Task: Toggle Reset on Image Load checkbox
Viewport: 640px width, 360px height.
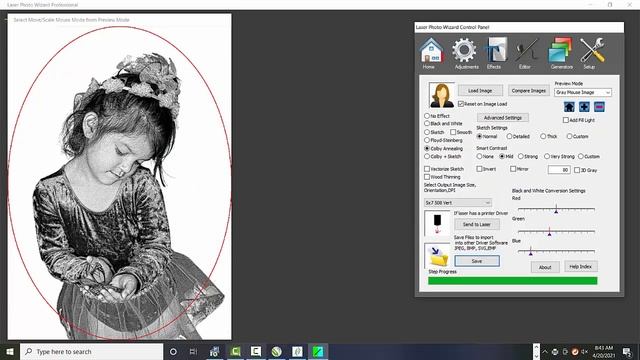Action: [461, 104]
